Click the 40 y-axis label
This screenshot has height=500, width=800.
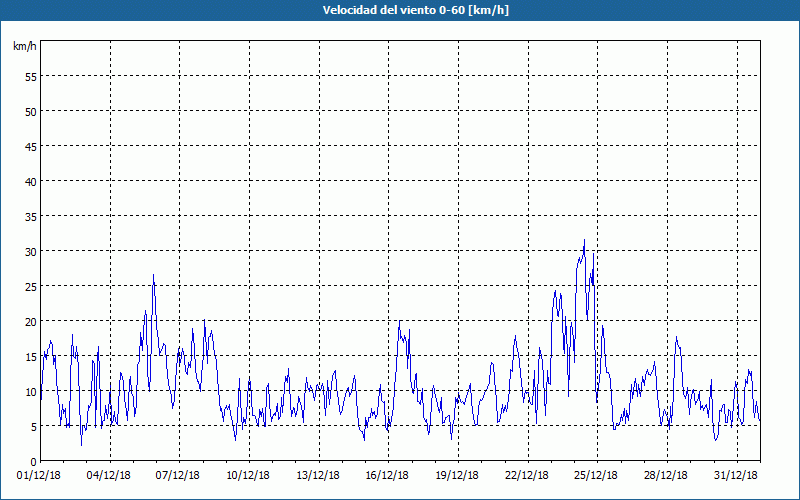click(31, 182)
